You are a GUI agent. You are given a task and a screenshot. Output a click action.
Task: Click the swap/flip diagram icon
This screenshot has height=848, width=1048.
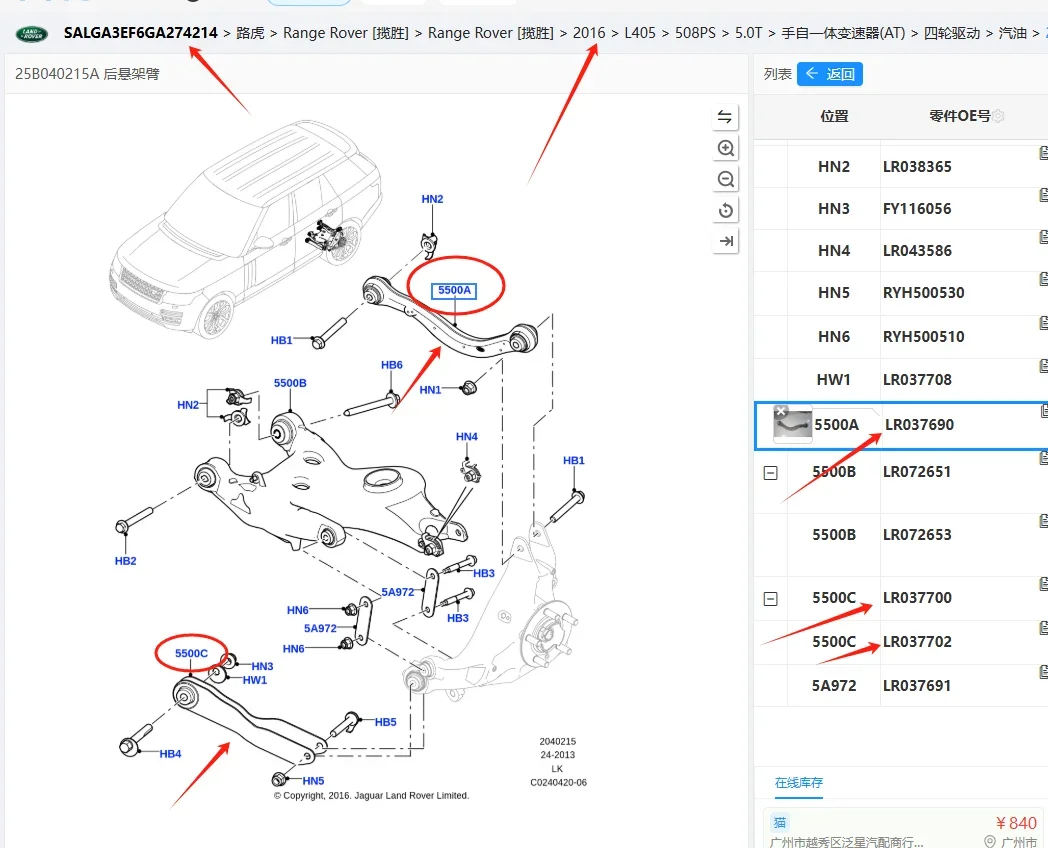(725, 117)
